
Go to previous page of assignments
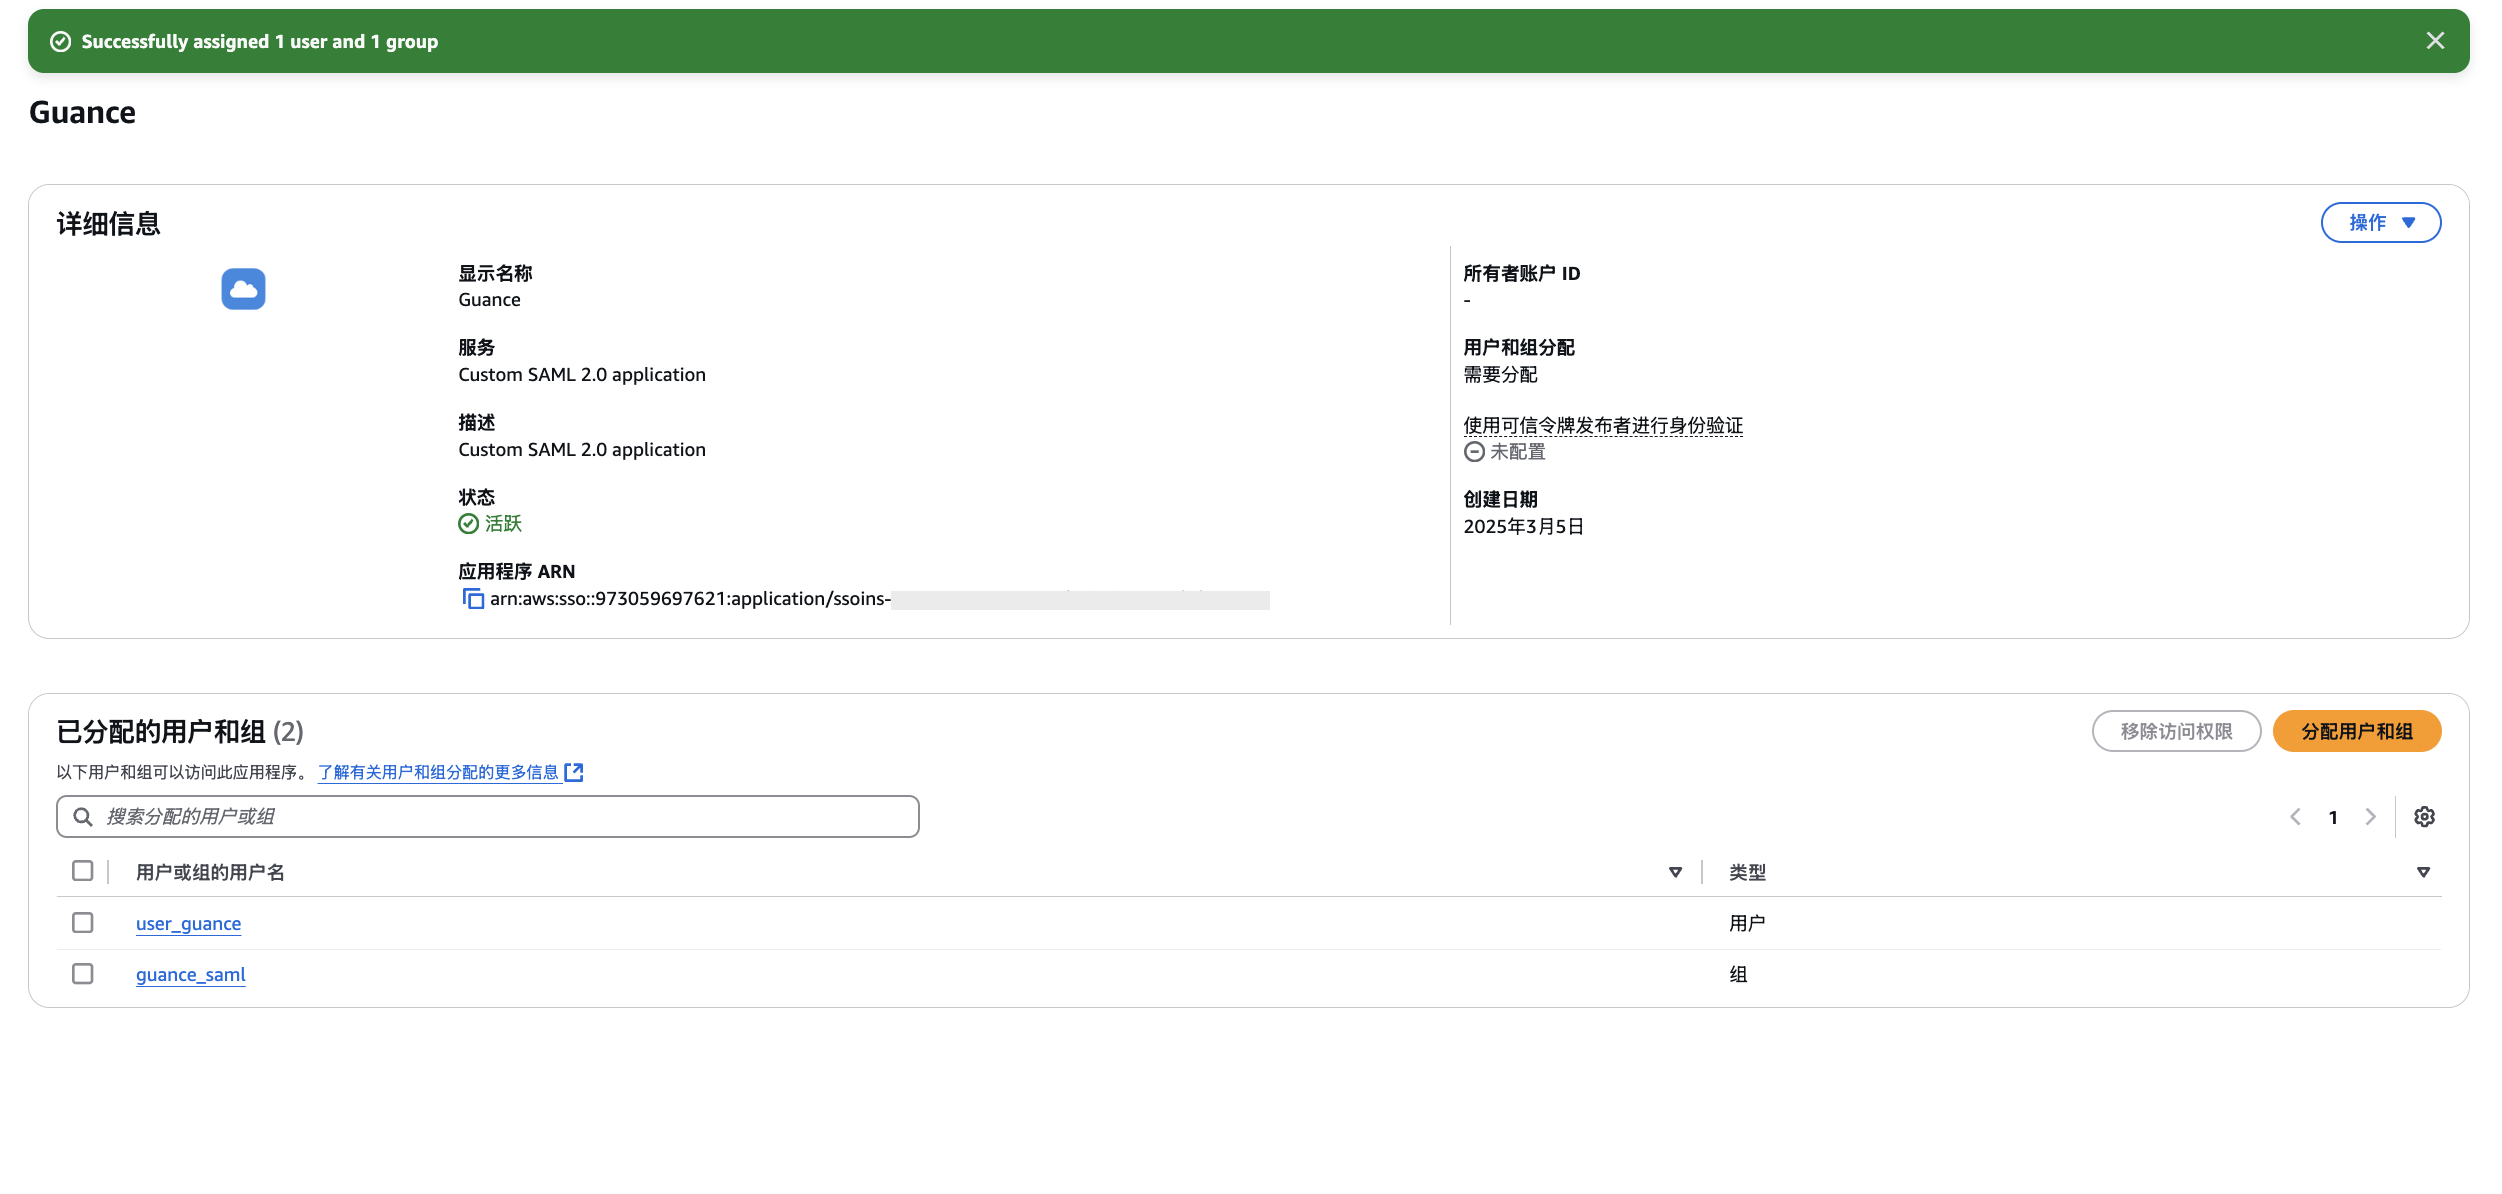(x=2296, y=817)
